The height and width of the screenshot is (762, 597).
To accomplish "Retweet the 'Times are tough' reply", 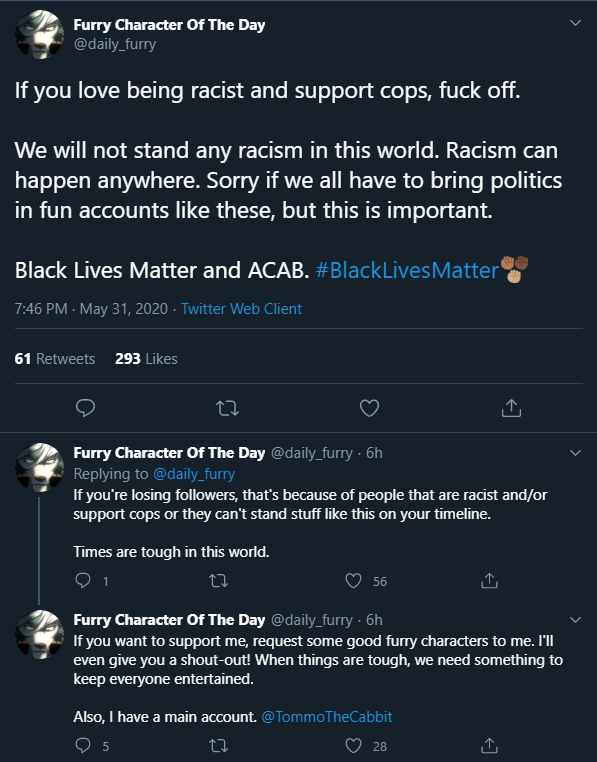I will [218, 581].
